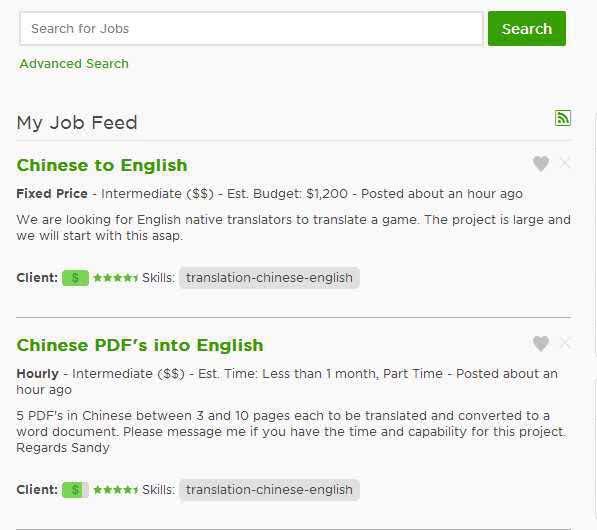Open the Chinese PDF's into English job title
Screen dimensions: 597x530
click(140, 345)
